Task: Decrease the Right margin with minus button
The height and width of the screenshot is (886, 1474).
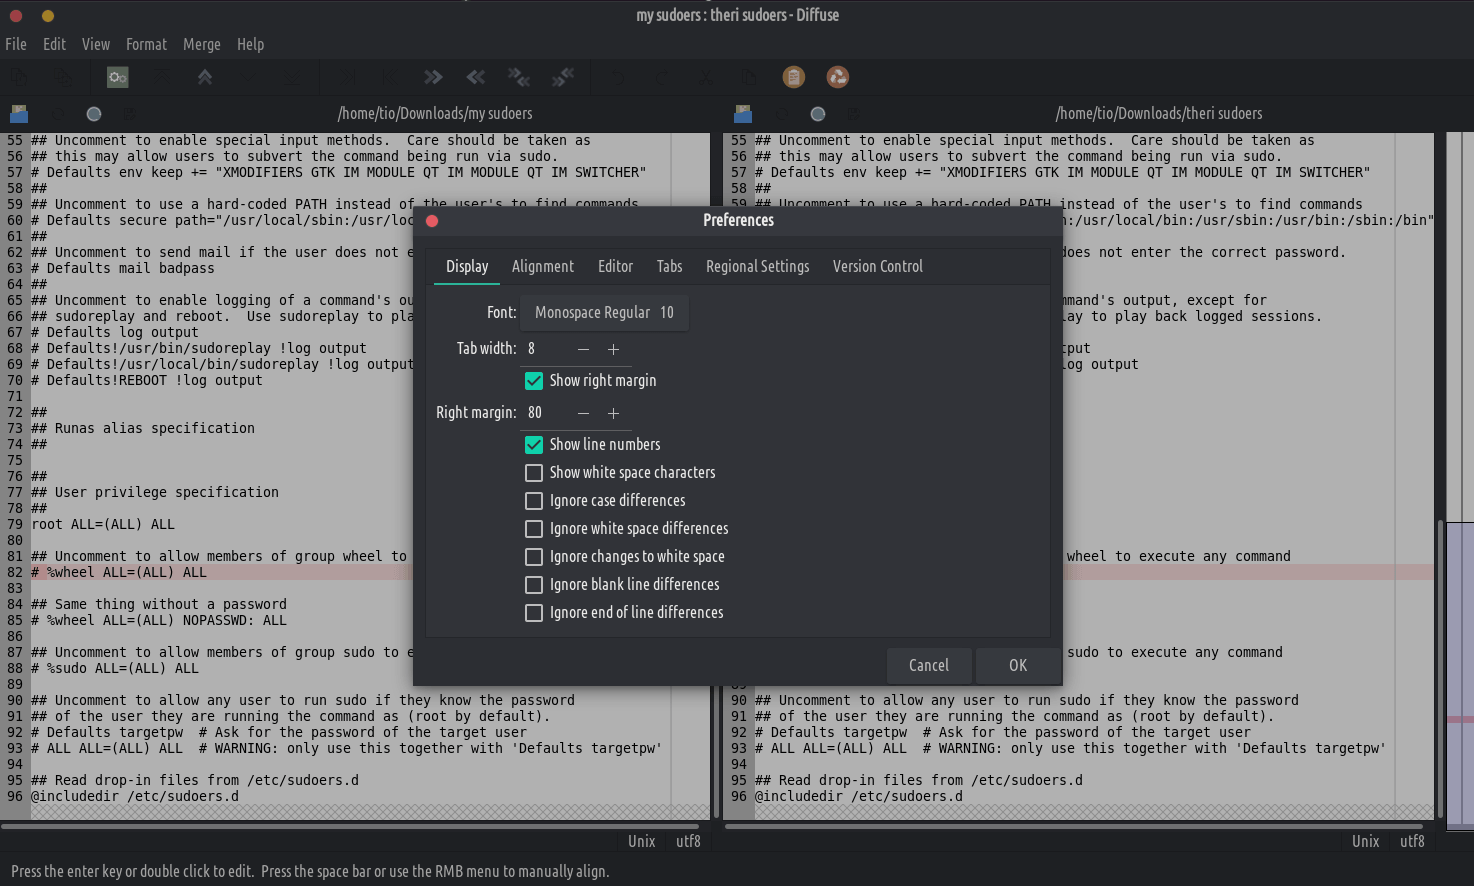Action: tap(583, 413)
